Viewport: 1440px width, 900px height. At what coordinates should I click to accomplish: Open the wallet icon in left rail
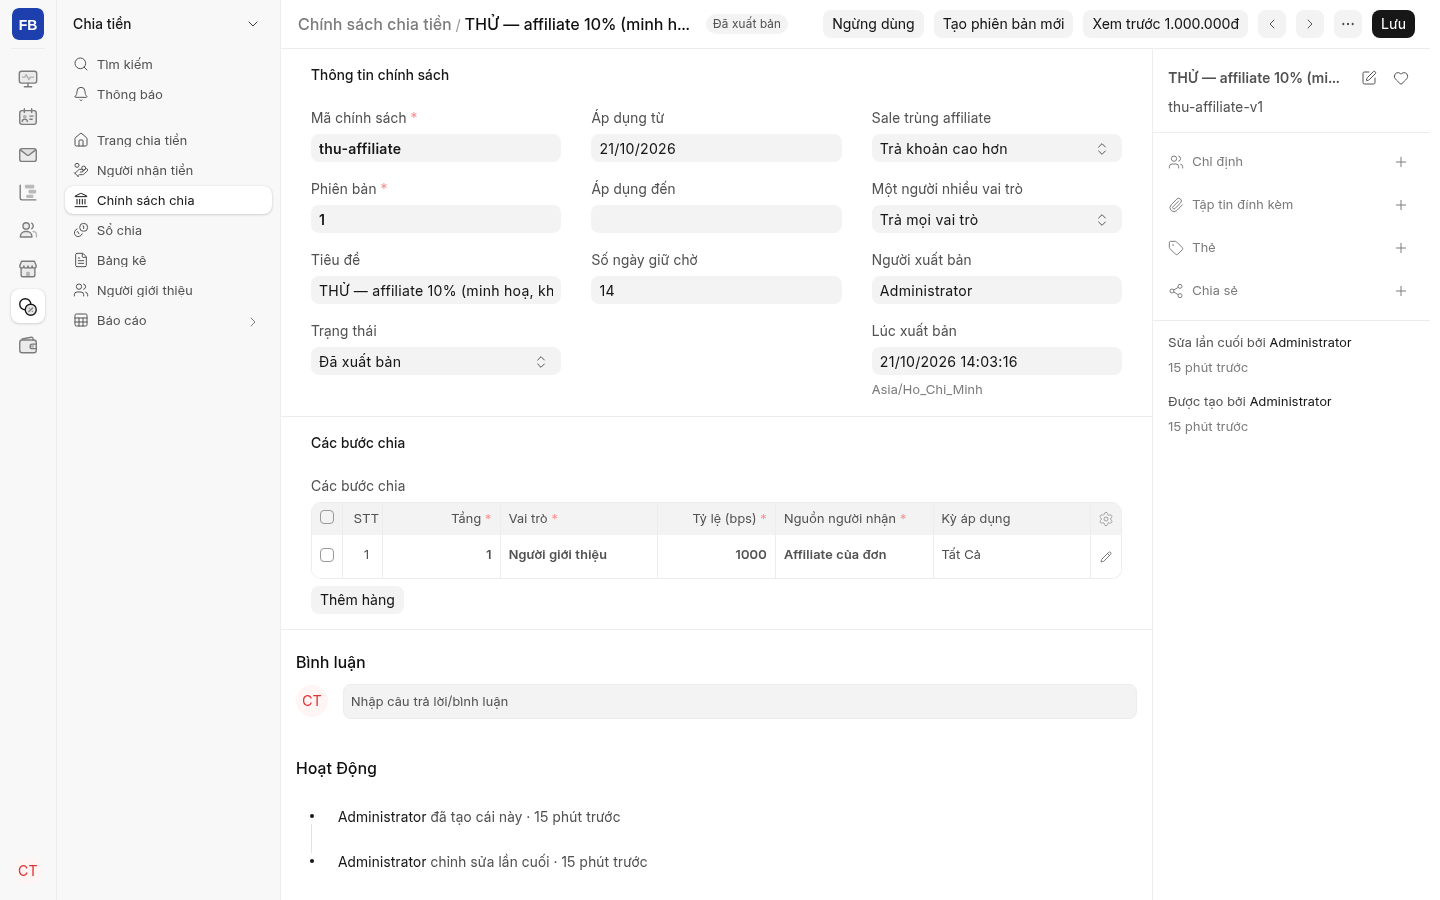(x=28, y=345)
